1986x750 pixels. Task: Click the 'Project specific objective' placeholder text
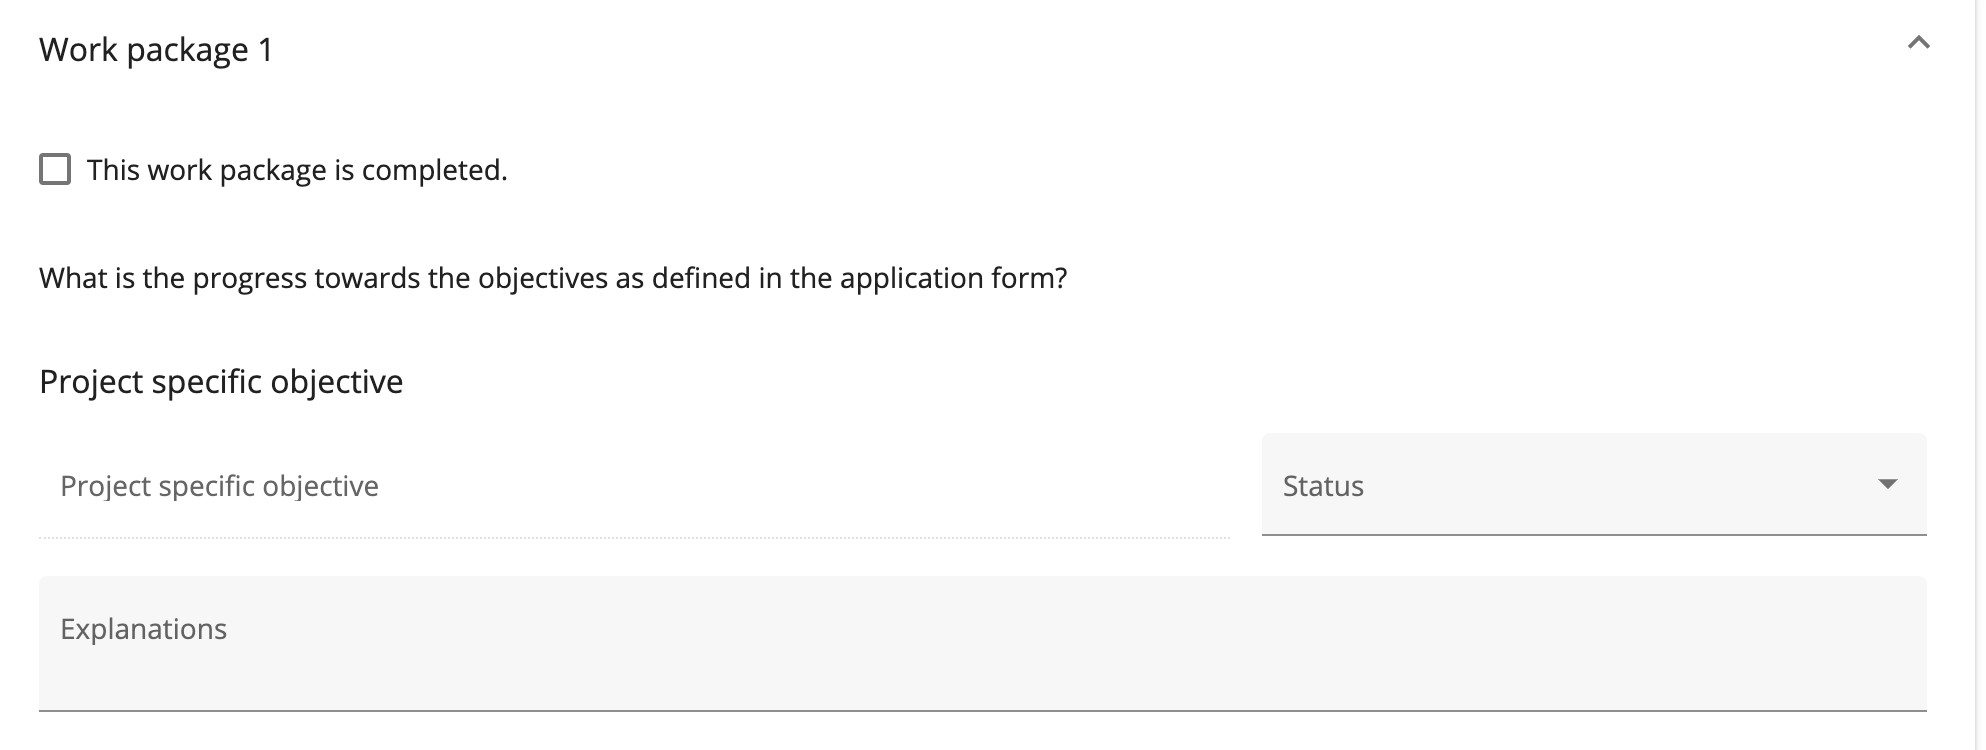(219, 486)
